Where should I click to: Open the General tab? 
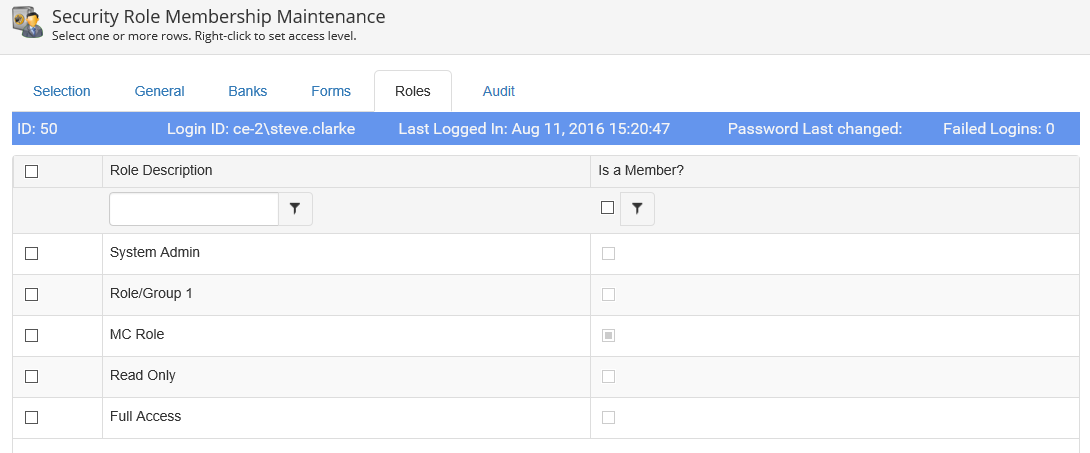tap(160, 91)
